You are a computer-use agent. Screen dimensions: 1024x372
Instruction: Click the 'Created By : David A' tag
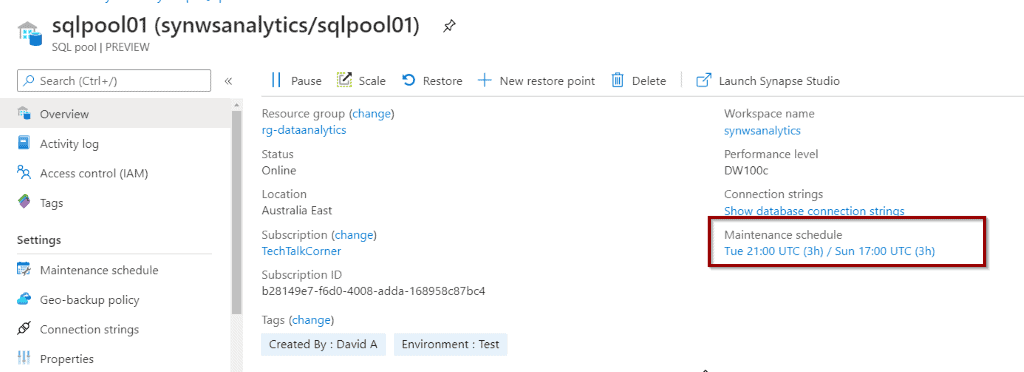pos(323,345)
